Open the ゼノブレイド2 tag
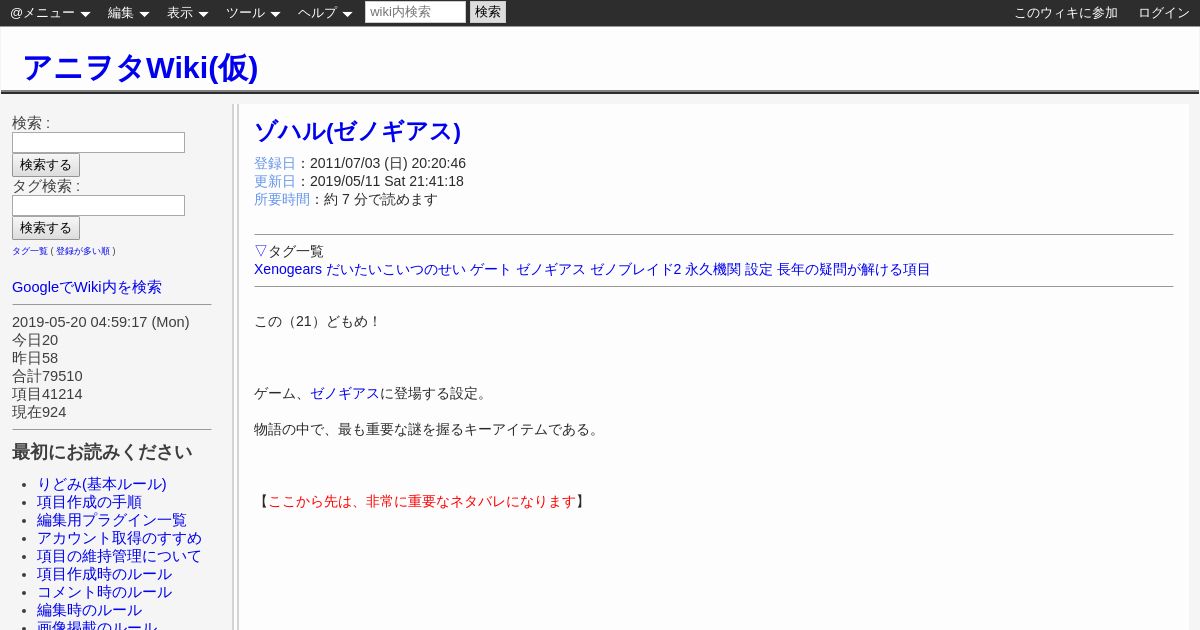Screen dimensions: 1200x630 point(635,269)
